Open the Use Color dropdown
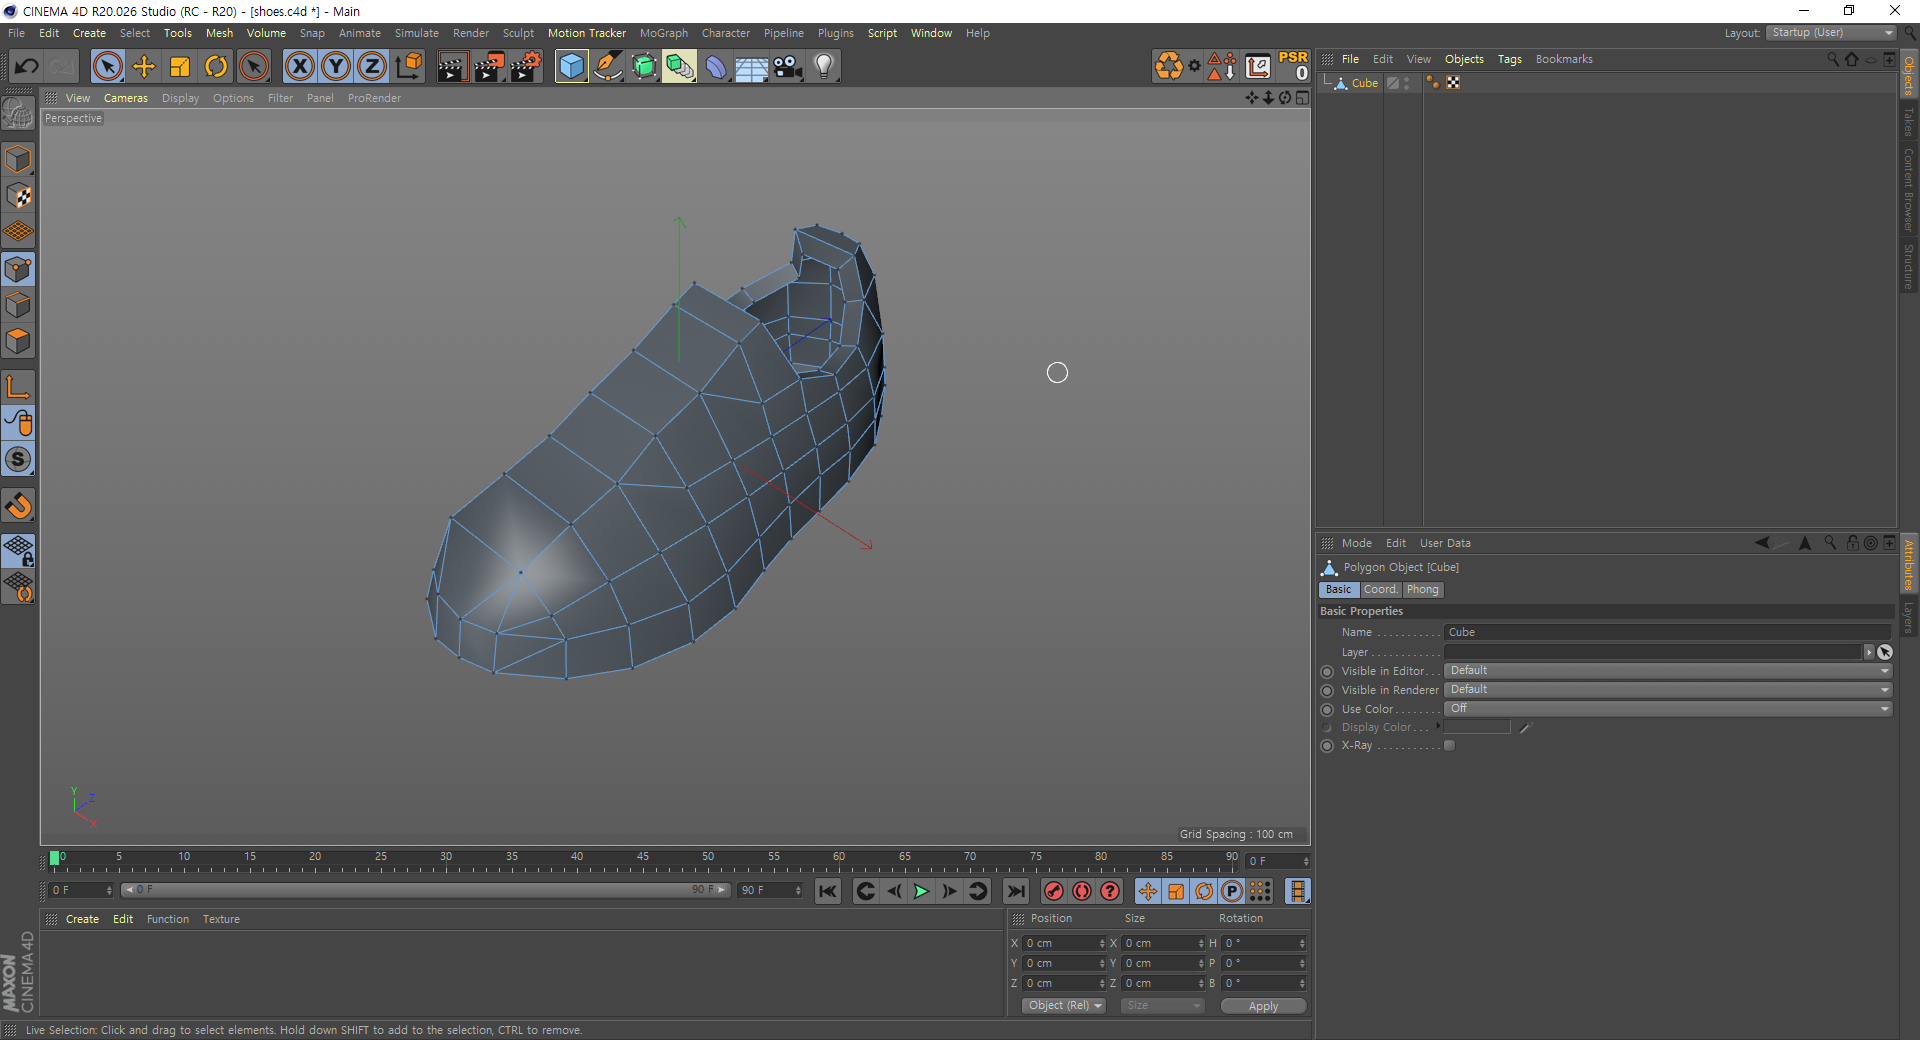The height and width of the screenshot is (1040, 1920). [1667, 709]
